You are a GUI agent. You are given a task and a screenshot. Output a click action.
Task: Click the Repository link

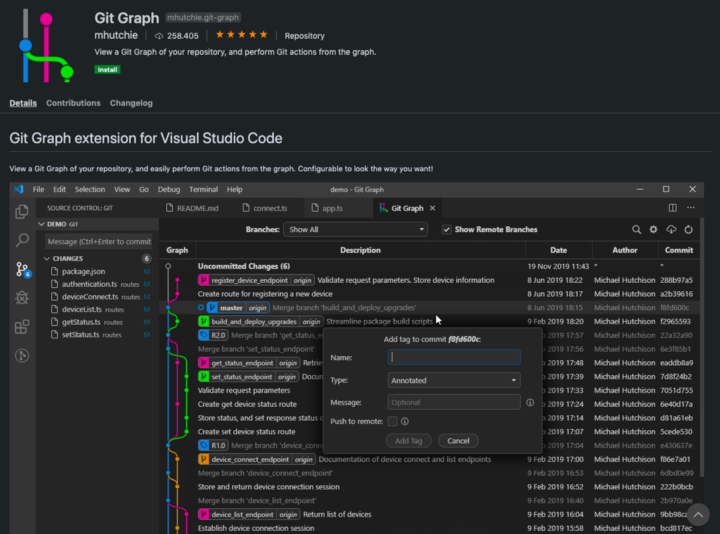(304, 36)
